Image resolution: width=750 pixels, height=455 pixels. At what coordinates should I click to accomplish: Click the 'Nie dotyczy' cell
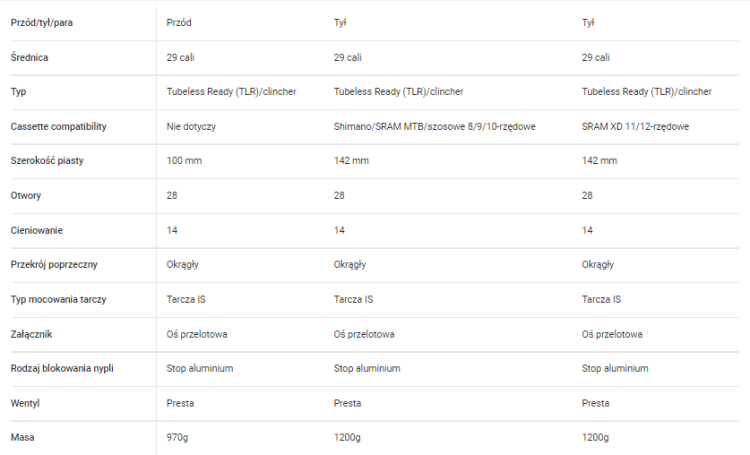(x=191, y=127)
